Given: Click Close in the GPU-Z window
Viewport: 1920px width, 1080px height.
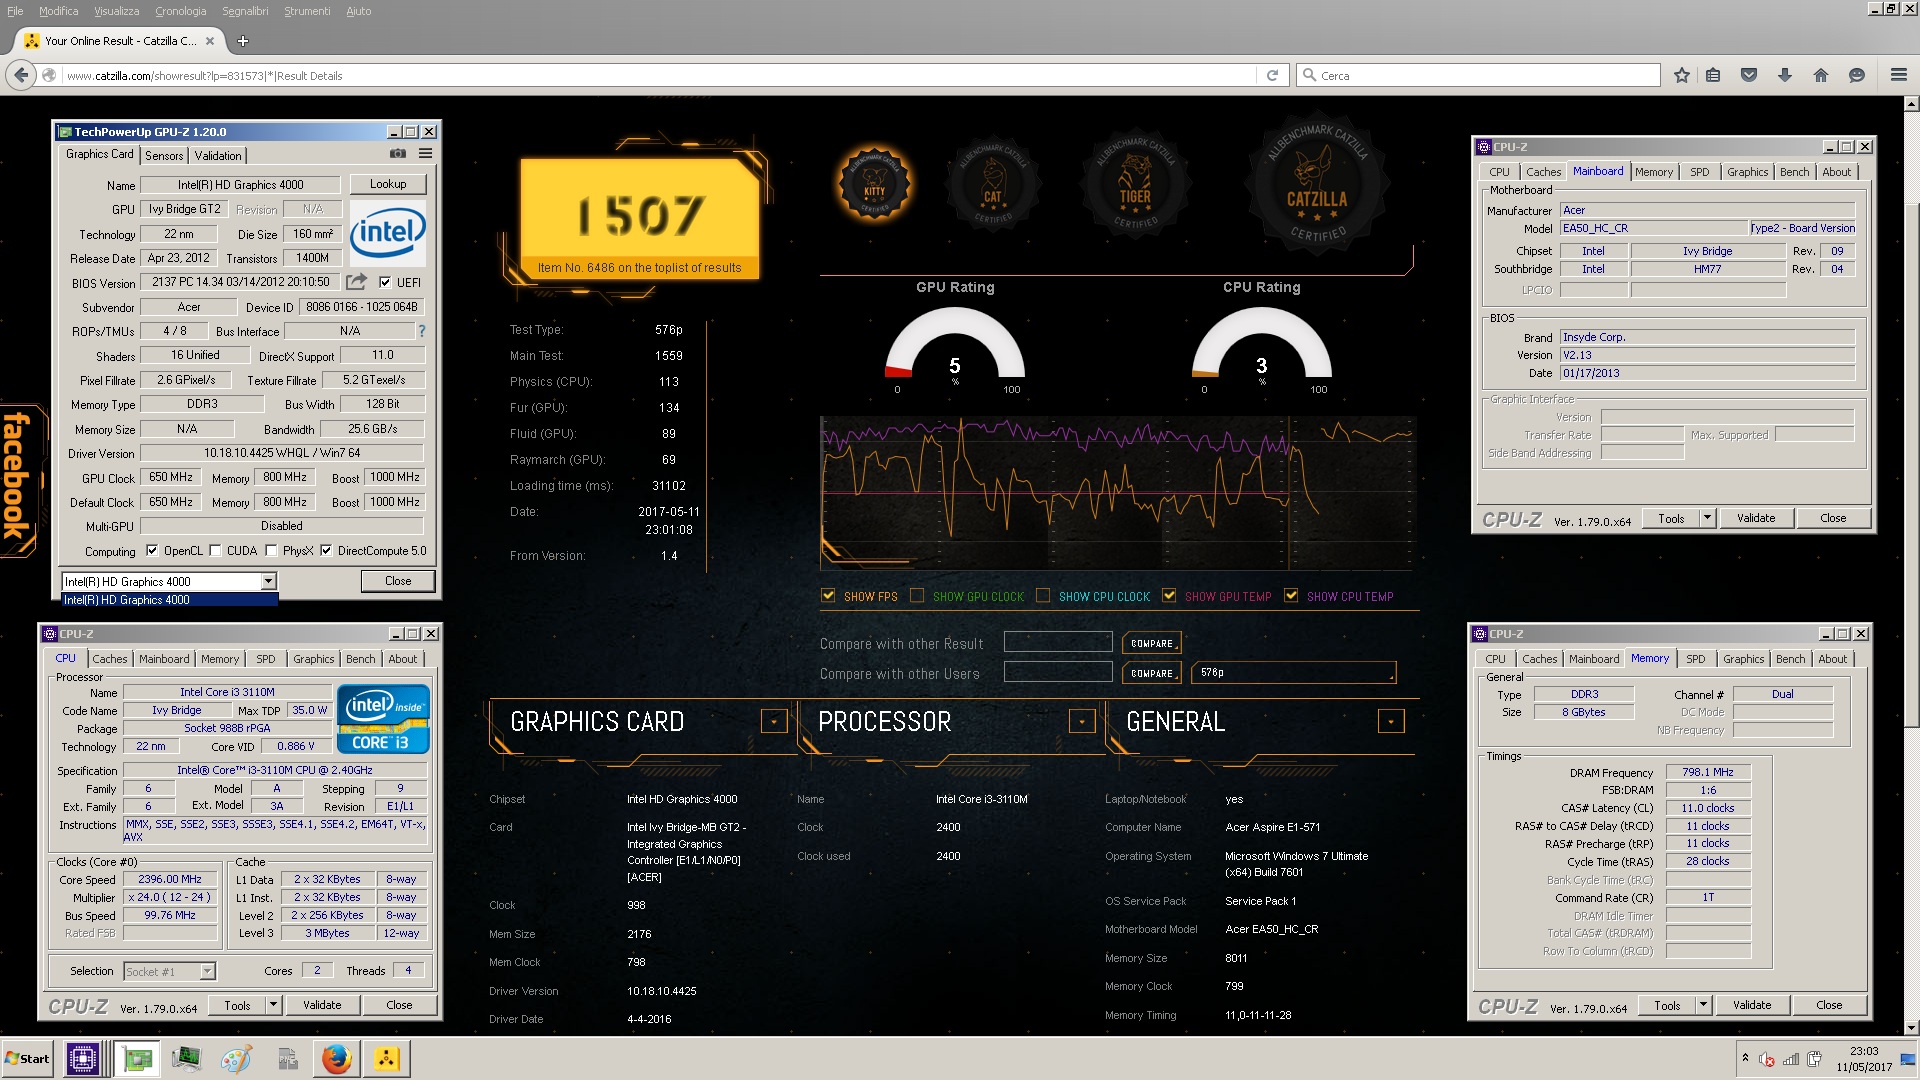Looking at the screenshot, I should pos(398,581).
